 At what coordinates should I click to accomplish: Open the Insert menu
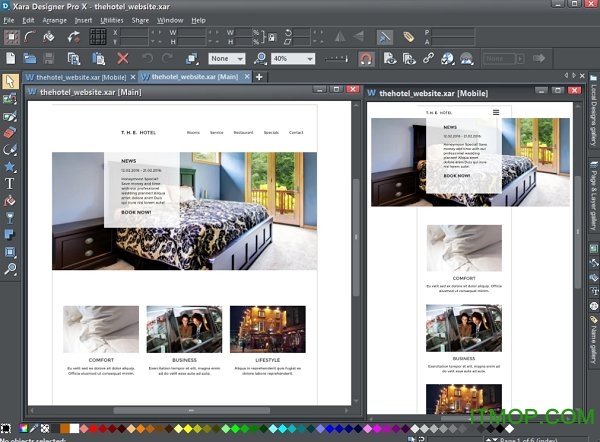click(x=83, y=20)
